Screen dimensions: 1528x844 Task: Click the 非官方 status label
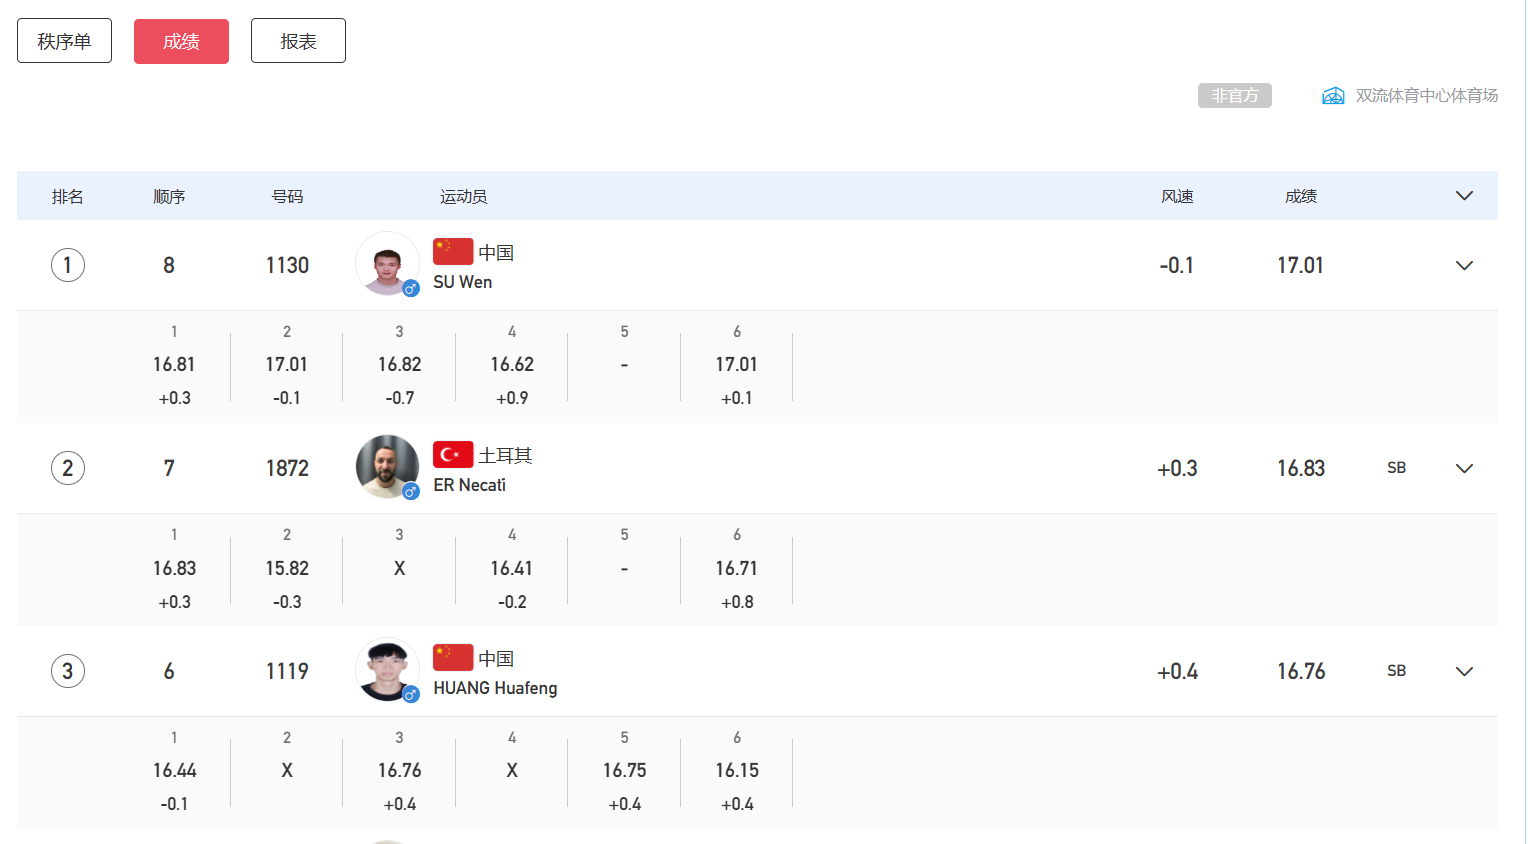[x=1235, y=96]
